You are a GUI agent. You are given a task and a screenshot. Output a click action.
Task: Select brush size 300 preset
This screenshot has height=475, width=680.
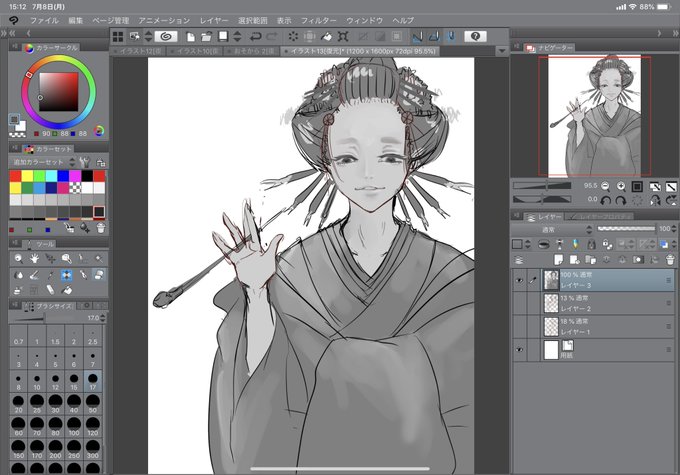pos(93,449)
